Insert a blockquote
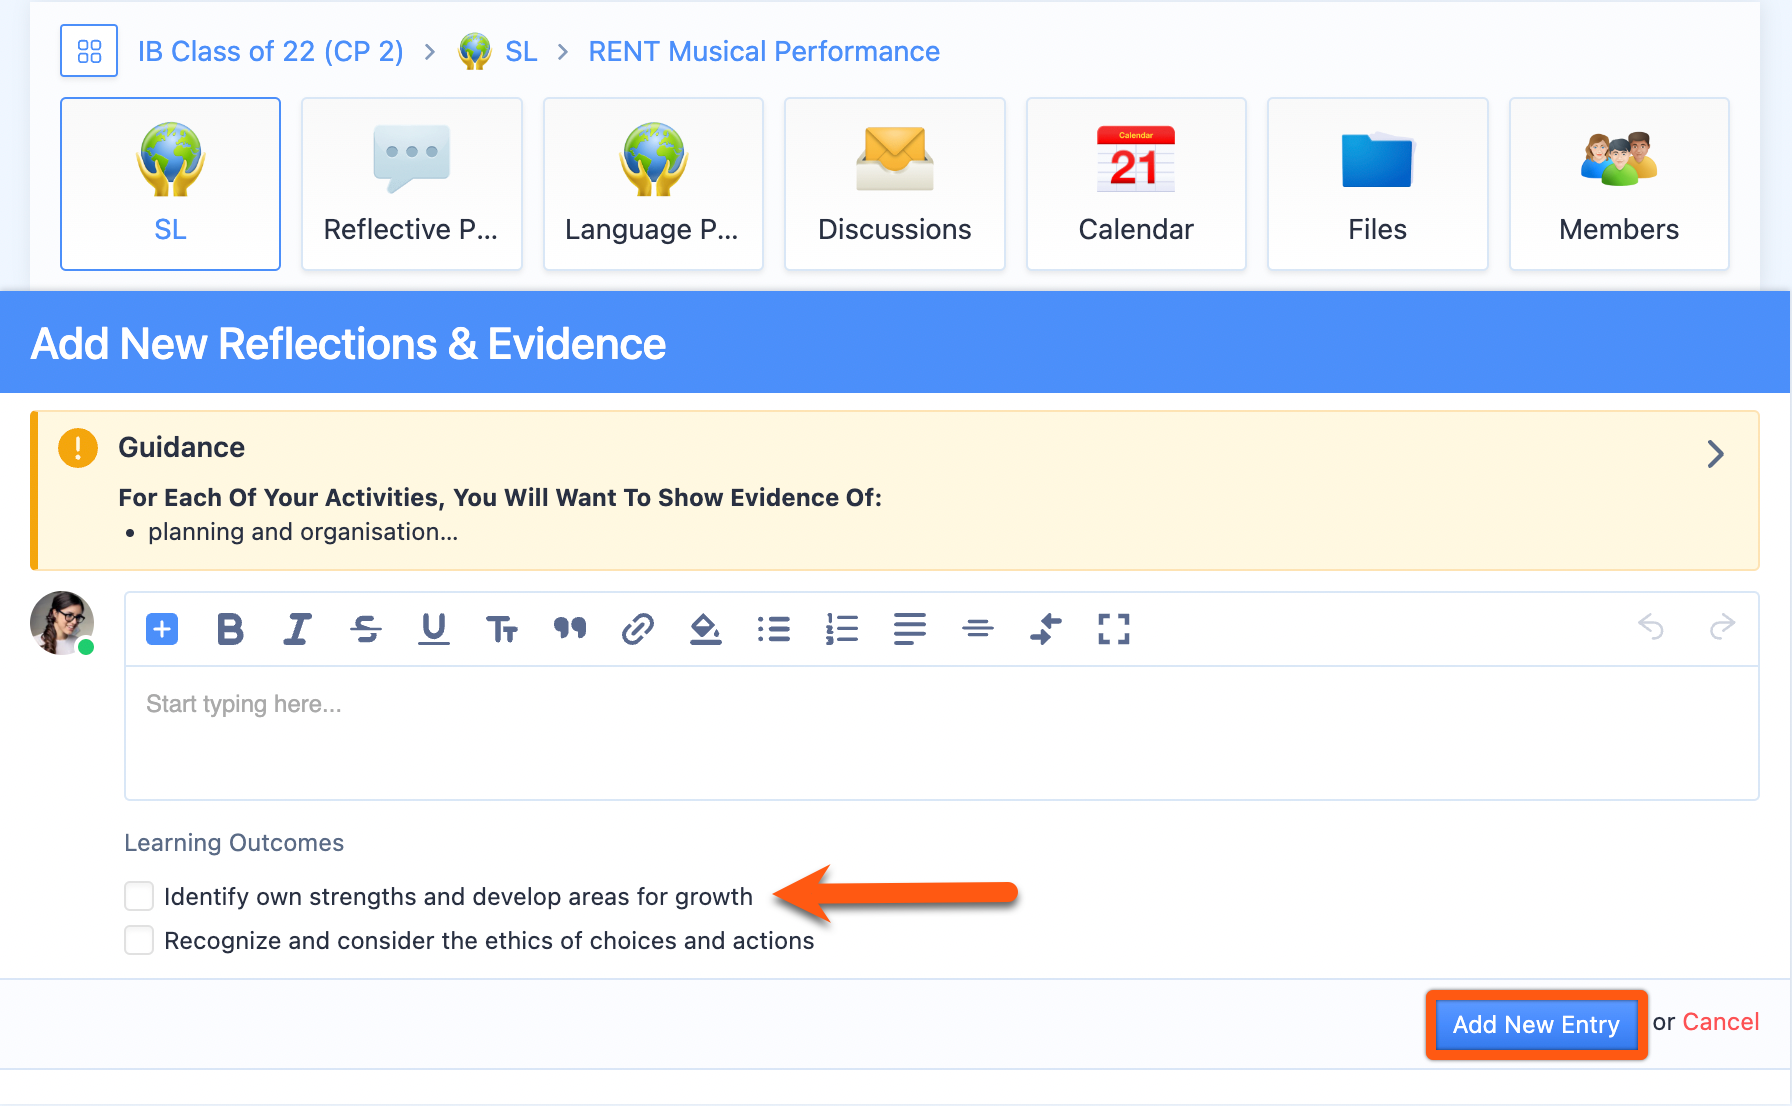Screen dimensions: 1792x1106 [570, 629]
